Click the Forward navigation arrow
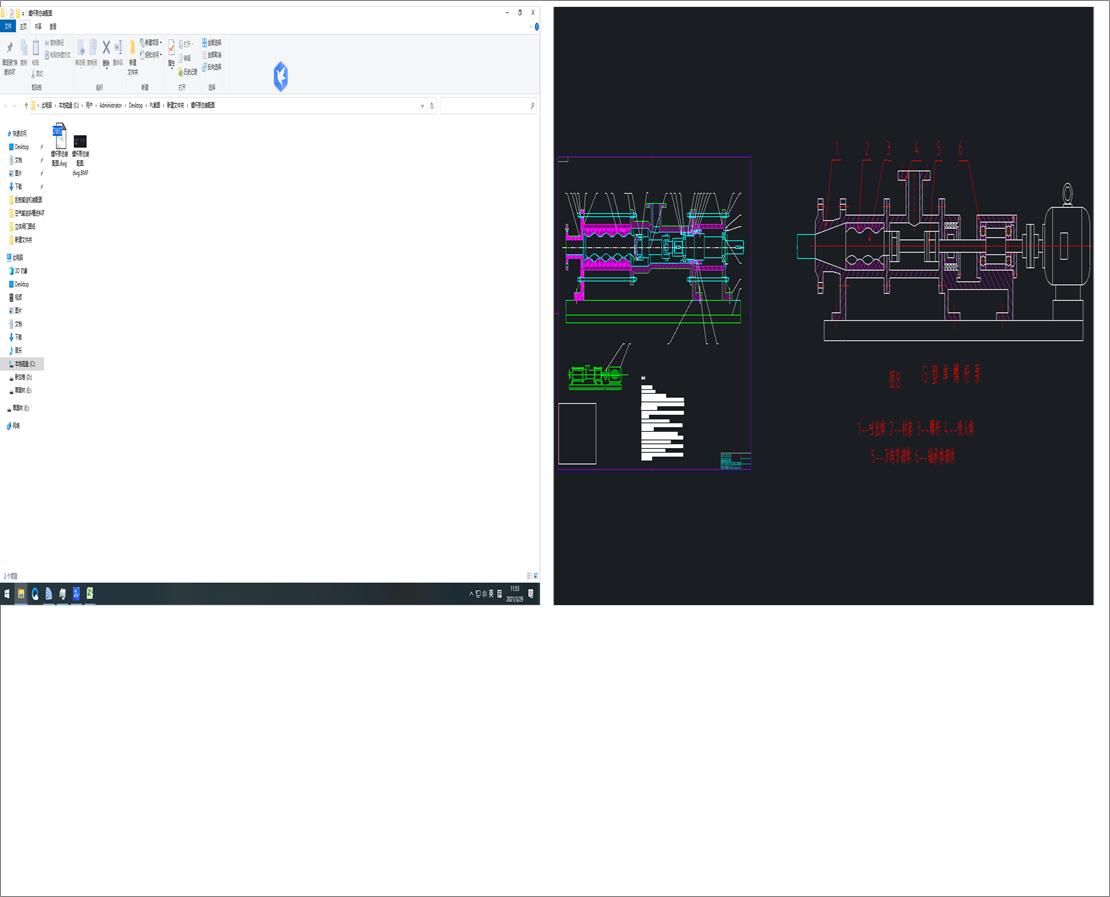 coord(15,105)
